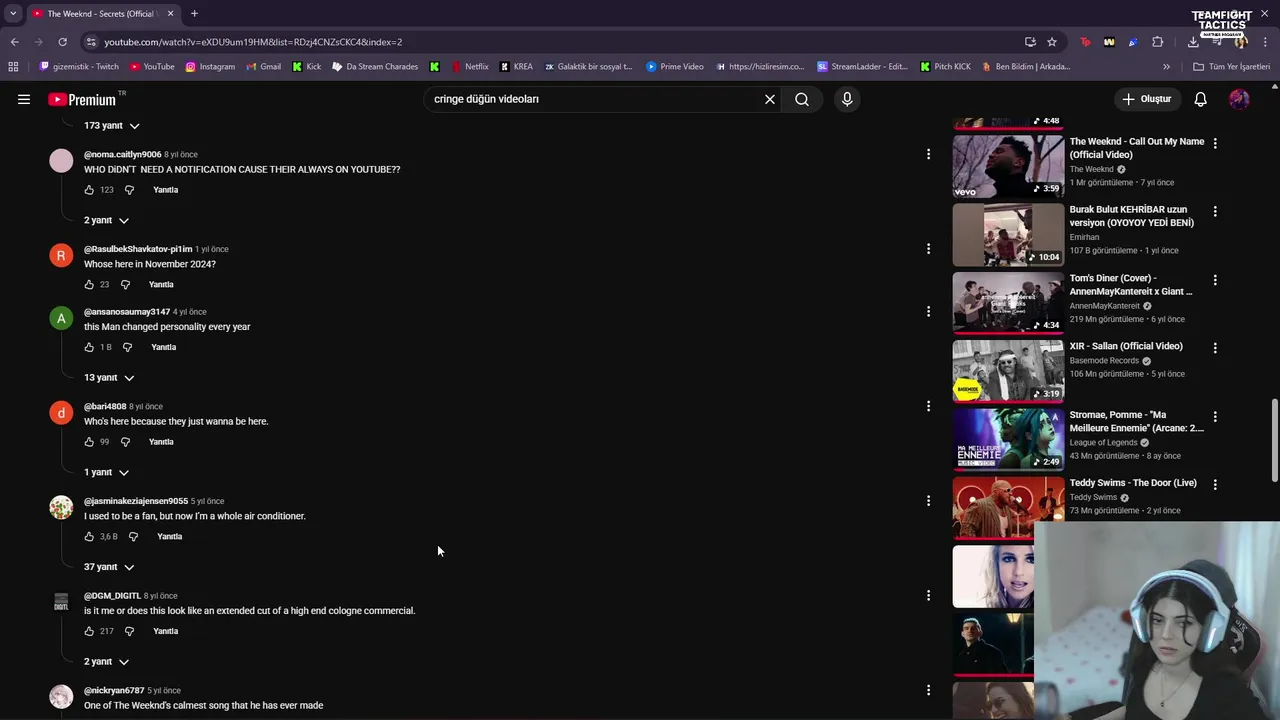Go to YouTube Premium home logo
1280x720 pixels.
pos(82,99)
